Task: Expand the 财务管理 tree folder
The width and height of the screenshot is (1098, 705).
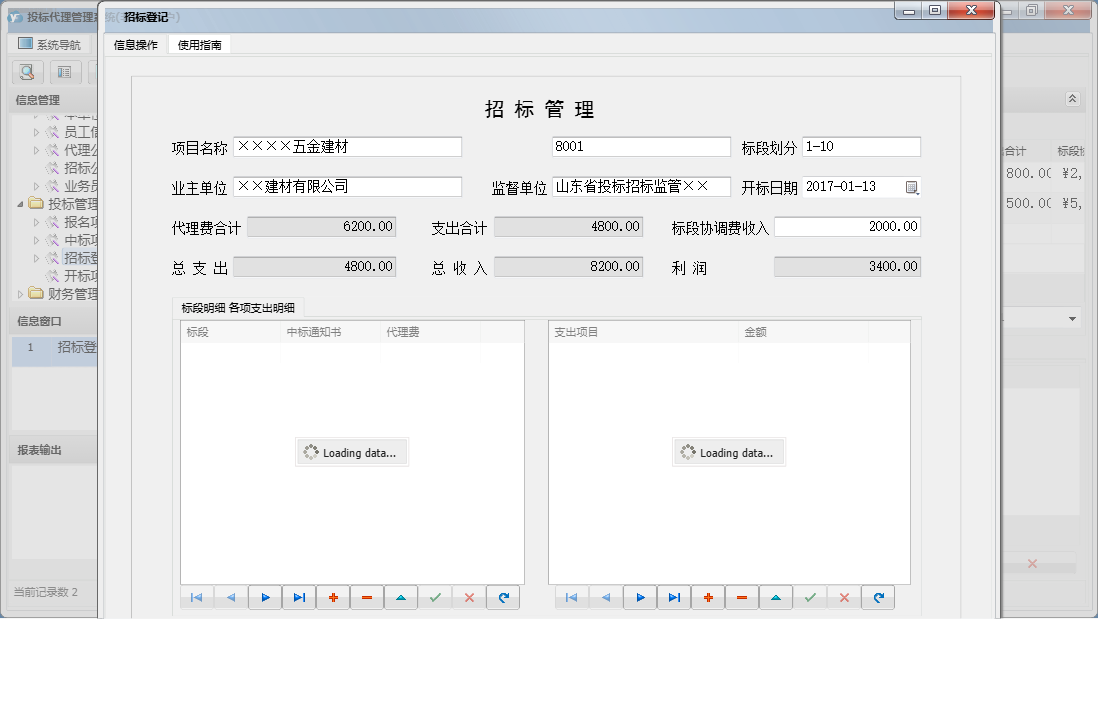Action: click(21, 294)
